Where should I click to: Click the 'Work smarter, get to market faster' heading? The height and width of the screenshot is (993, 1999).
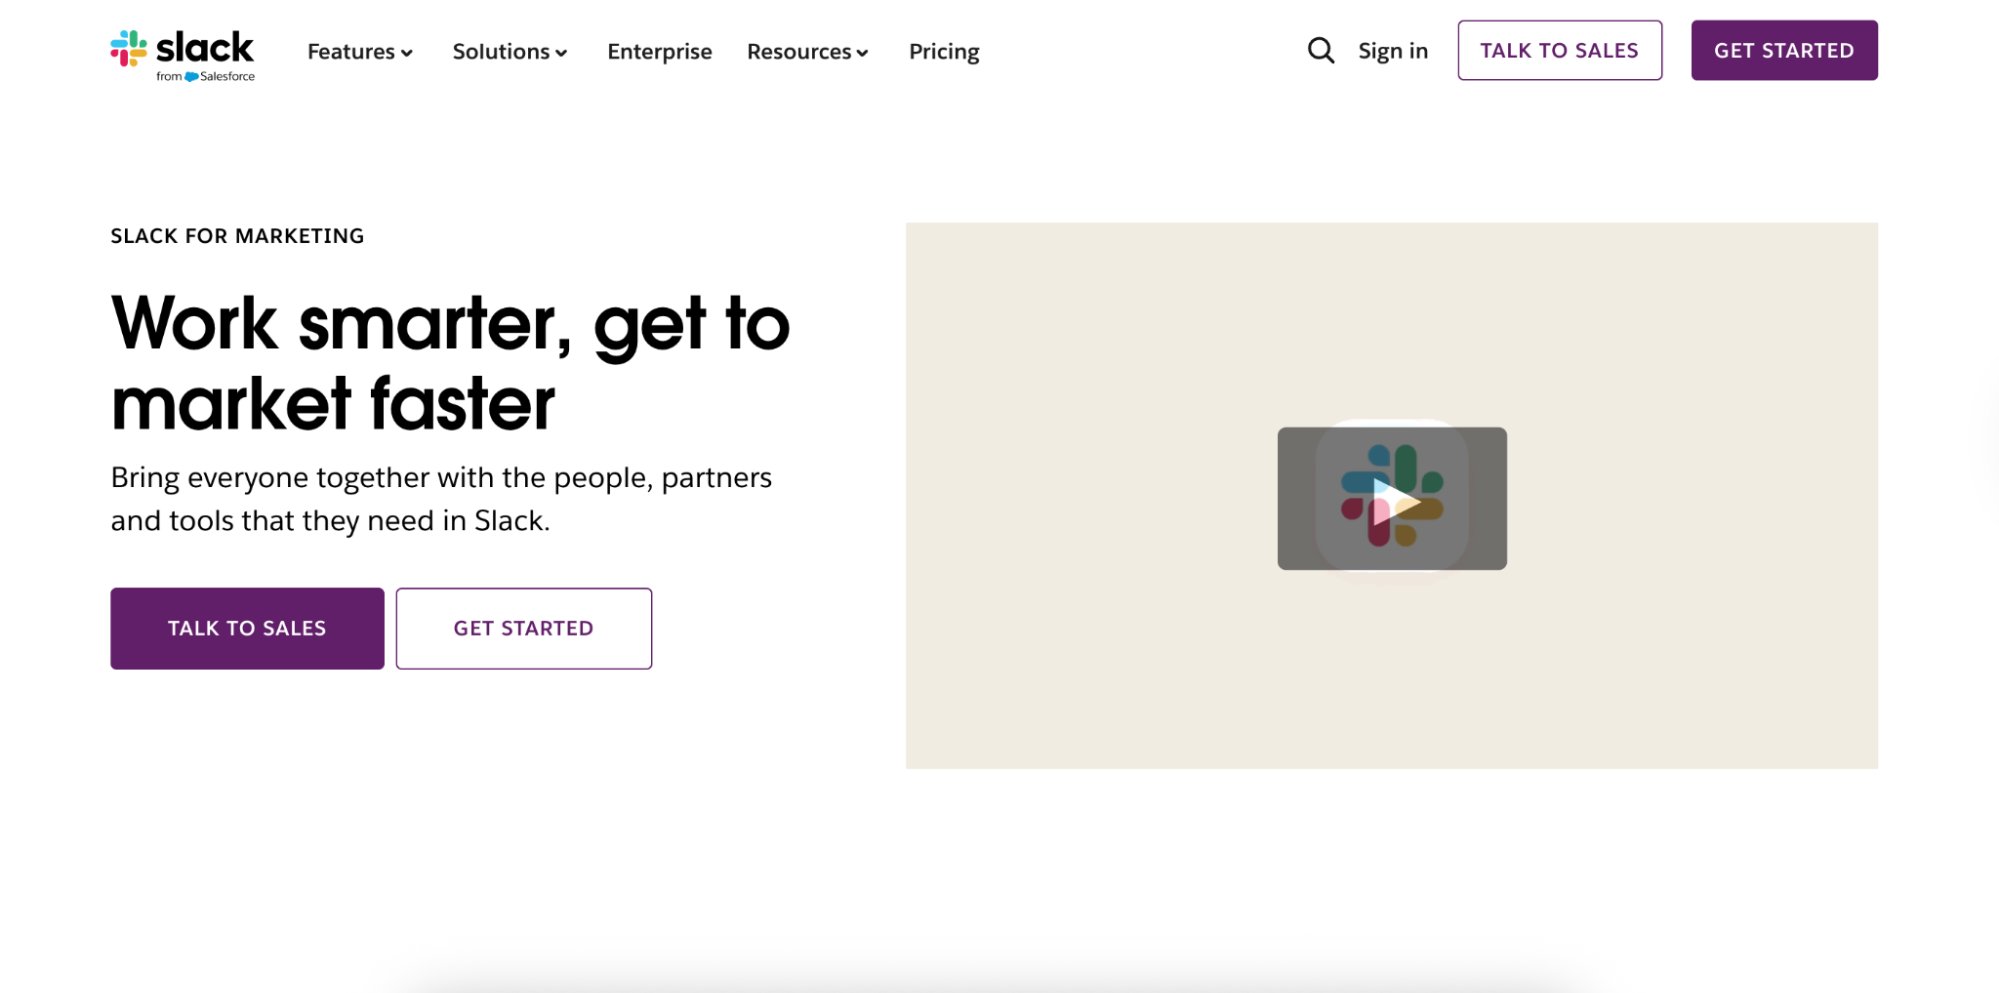[x=450, y=363]
